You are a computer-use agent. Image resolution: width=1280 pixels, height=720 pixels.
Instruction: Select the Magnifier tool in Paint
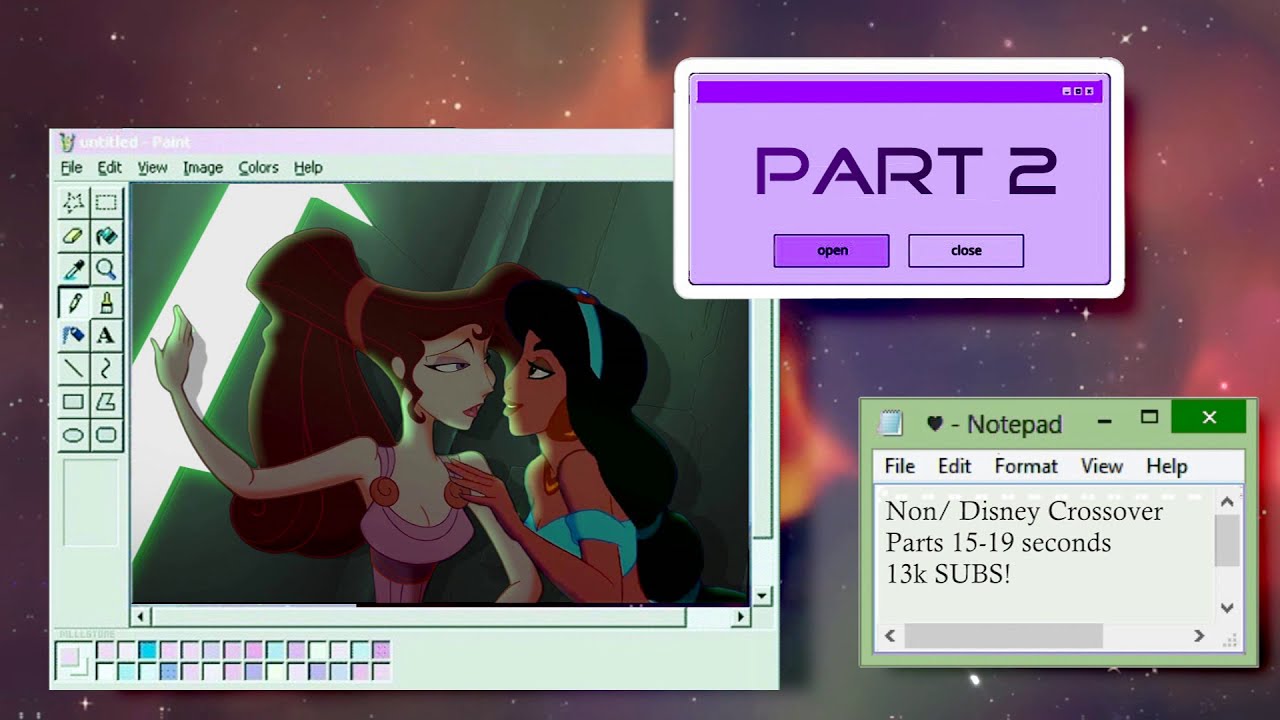coord(106,269)
